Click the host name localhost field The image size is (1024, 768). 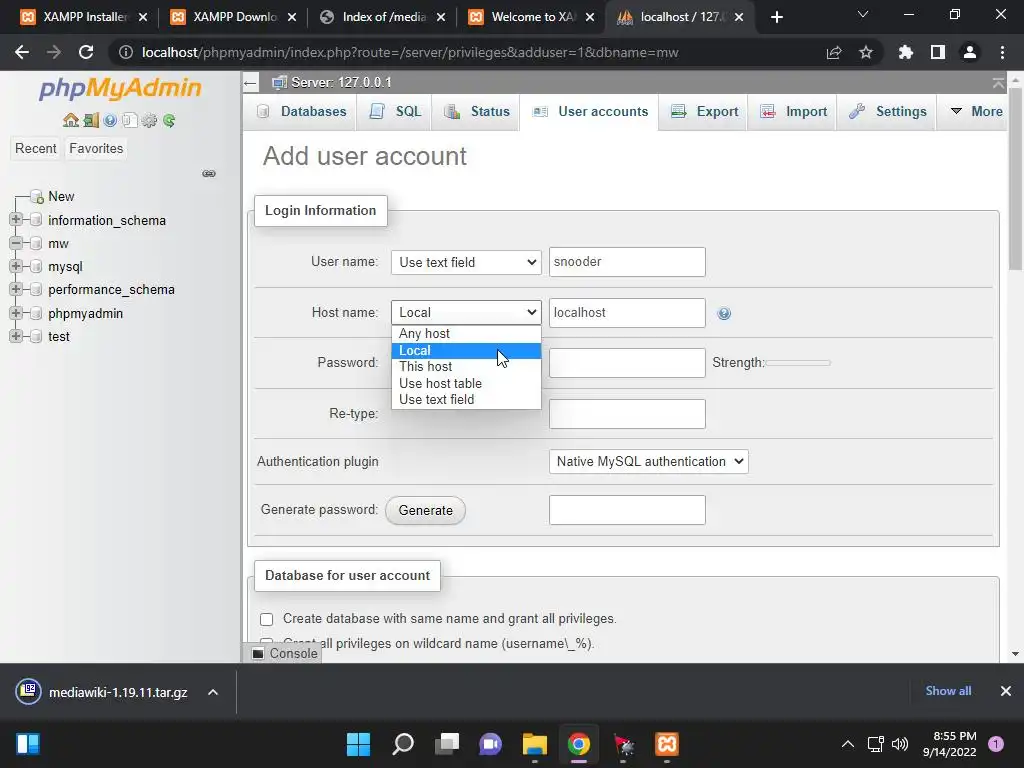(627, 313)
